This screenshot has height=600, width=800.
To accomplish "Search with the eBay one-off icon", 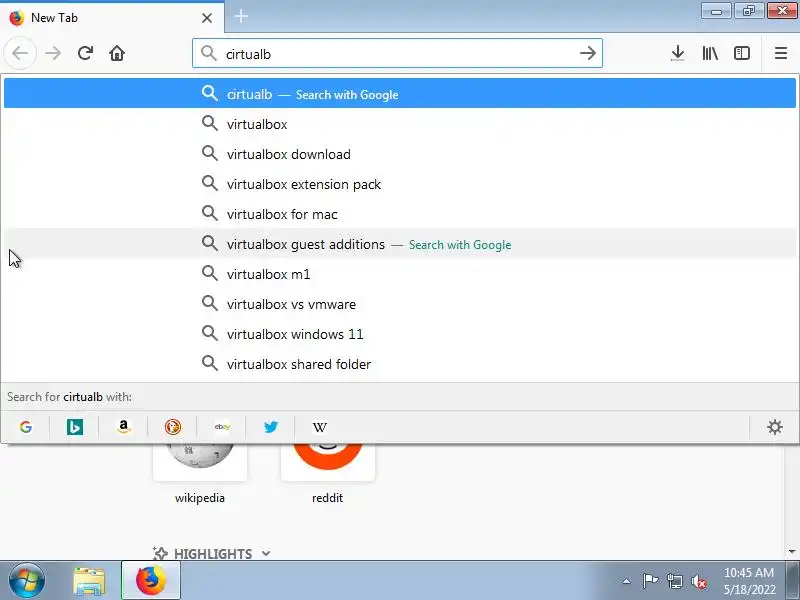I will pyautogui.click(x=221, y=427).
